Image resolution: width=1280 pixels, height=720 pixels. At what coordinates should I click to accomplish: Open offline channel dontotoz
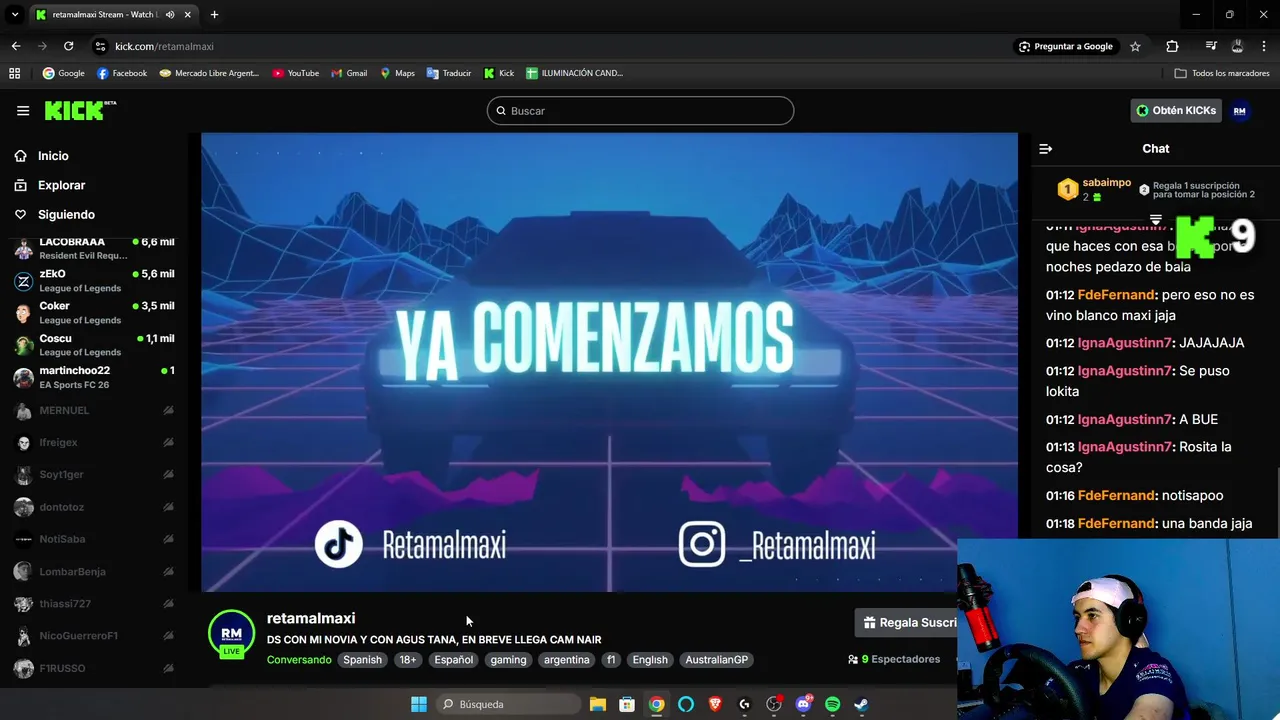(x=95, y=507)
